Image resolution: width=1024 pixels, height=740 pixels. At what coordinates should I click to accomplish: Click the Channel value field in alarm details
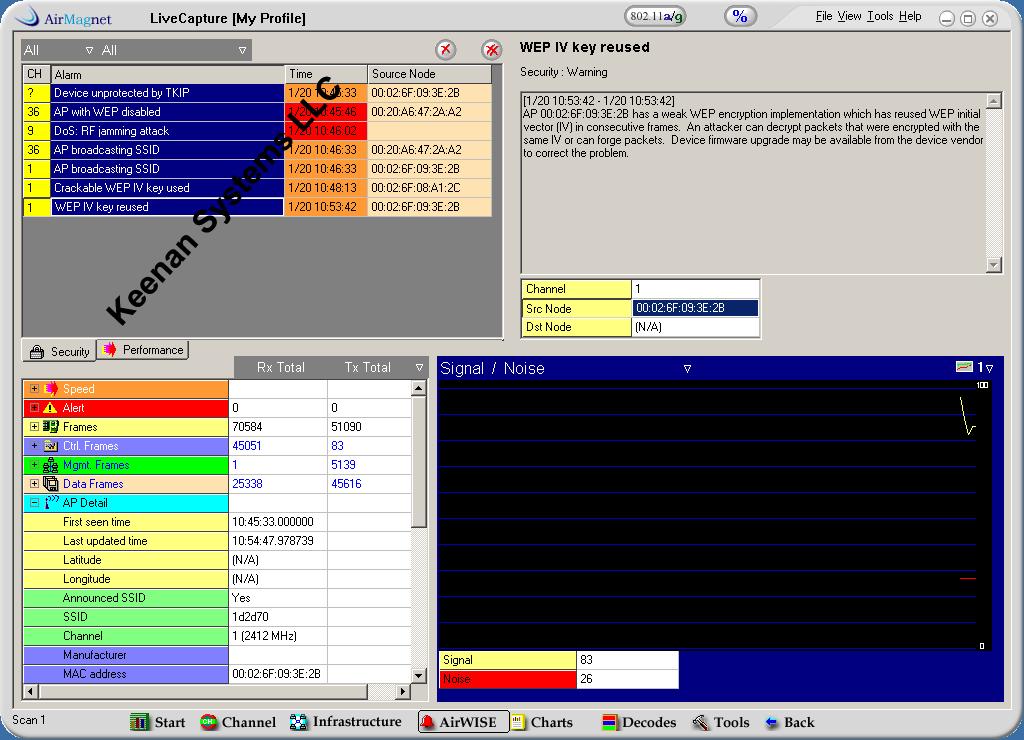(x=695, y=289)
